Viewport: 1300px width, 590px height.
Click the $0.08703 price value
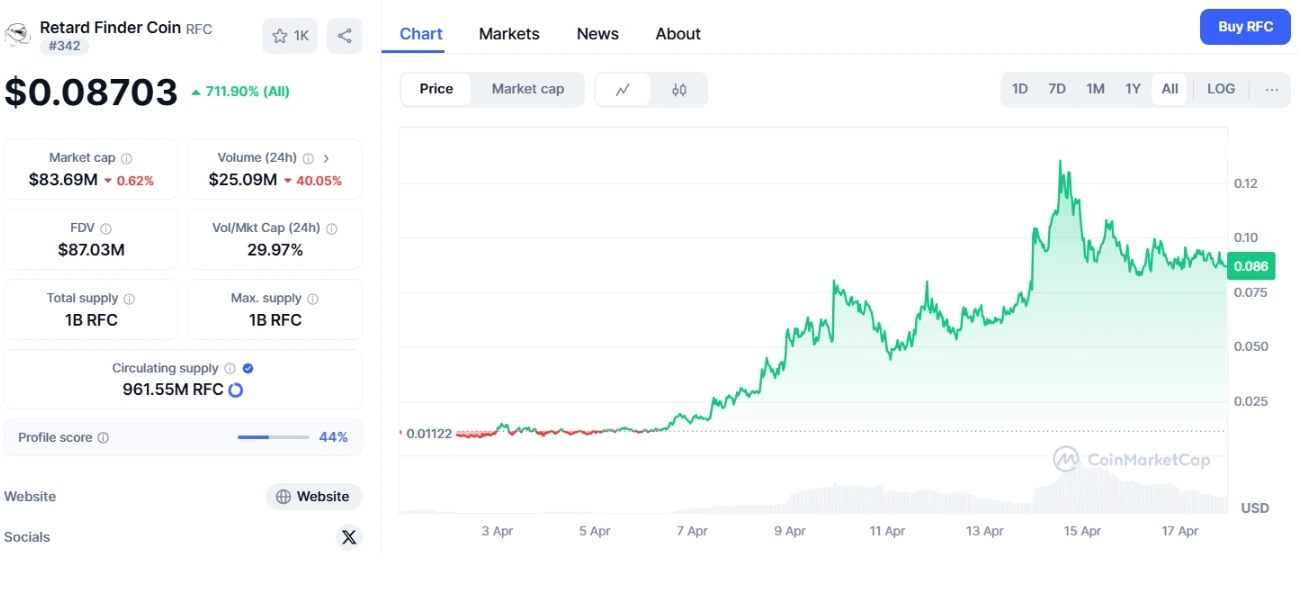pos(91,92)
